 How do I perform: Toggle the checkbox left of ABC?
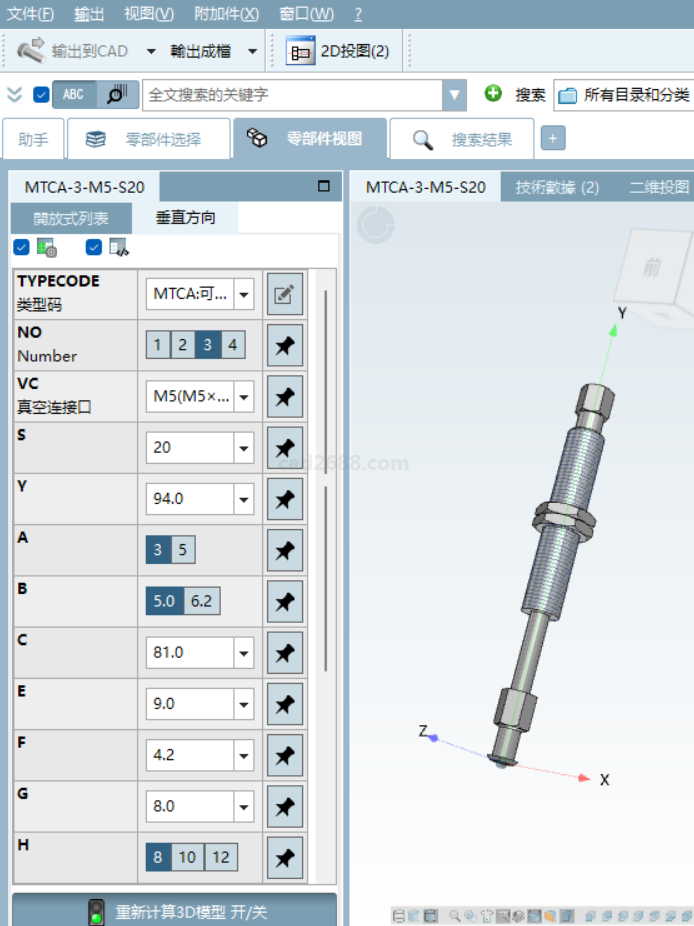tap(41, 95)
